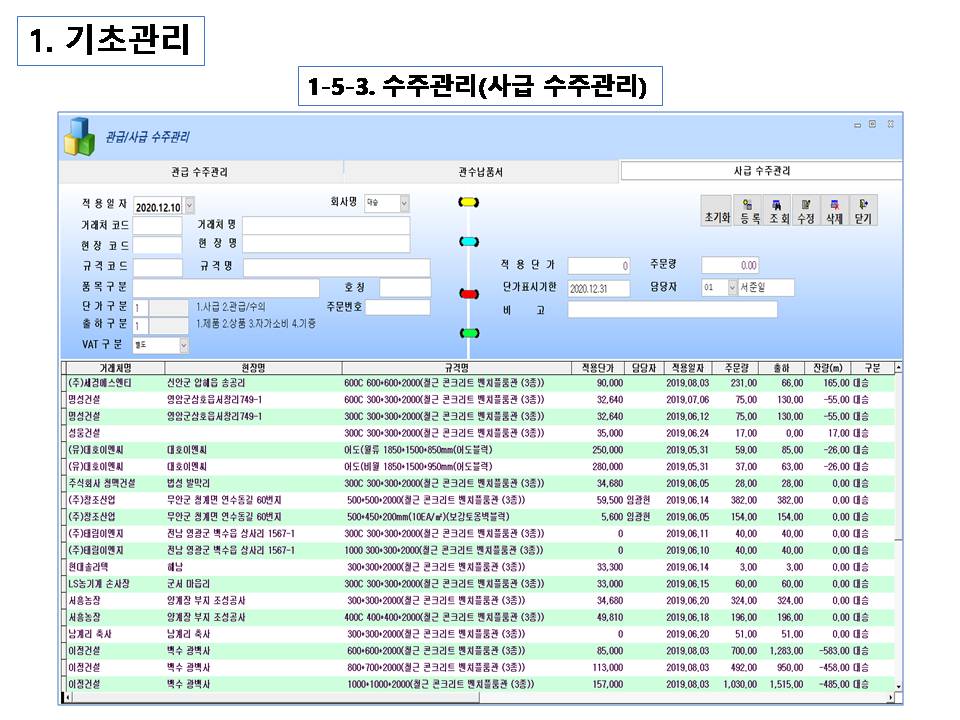960x720 pixels.
Task: Click the 규격명 column header
Action: (x=457, y=368)
